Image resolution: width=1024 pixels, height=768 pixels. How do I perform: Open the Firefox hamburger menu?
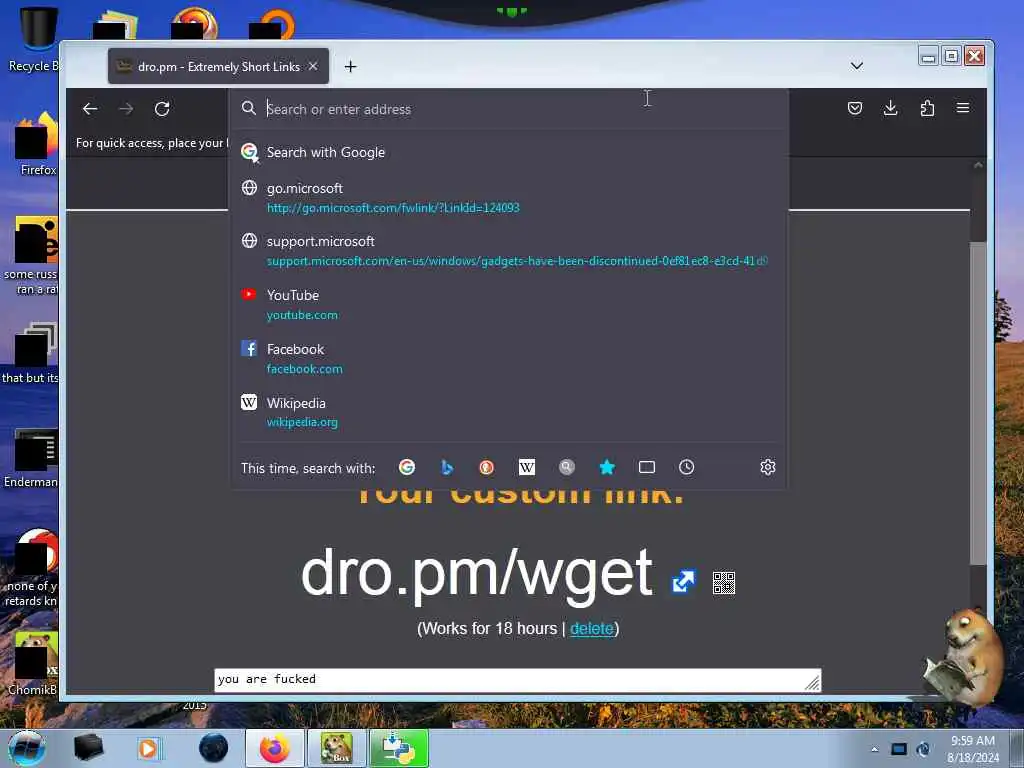(x=963, y=108)
